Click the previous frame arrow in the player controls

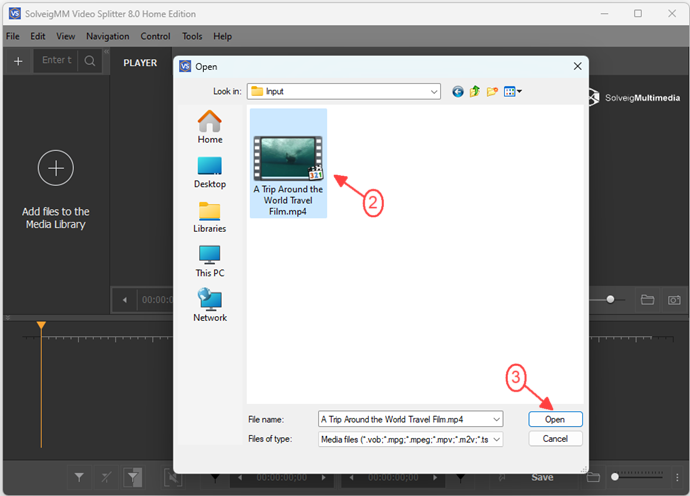point(125,300)
